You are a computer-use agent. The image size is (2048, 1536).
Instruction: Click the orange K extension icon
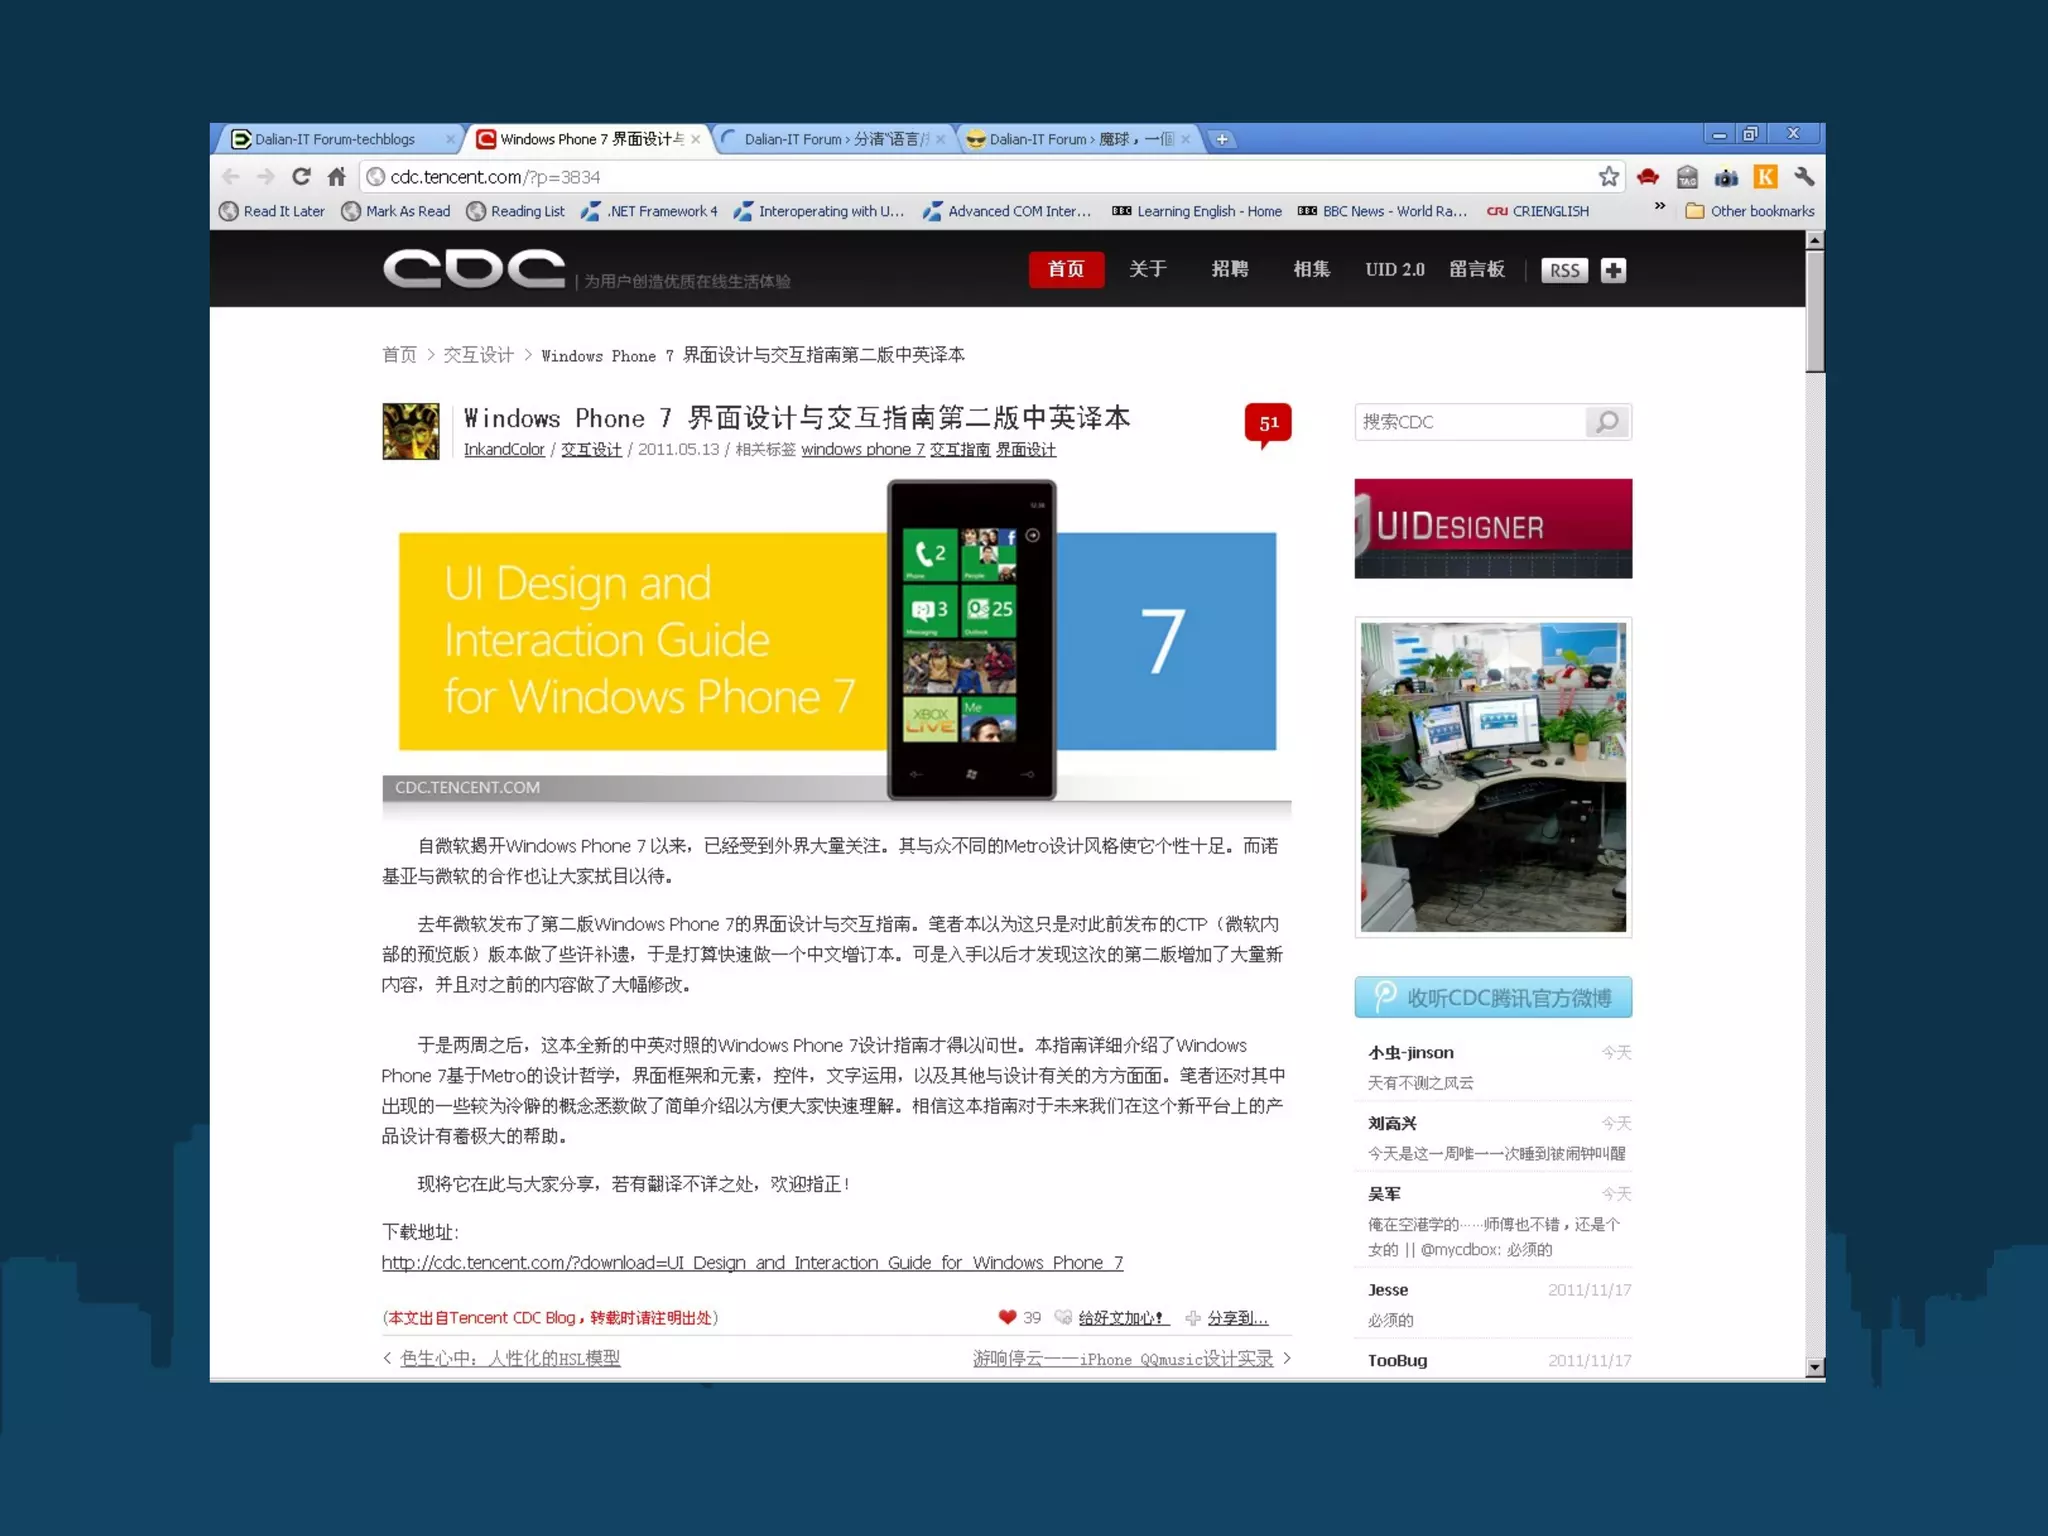pos(1765,177)
